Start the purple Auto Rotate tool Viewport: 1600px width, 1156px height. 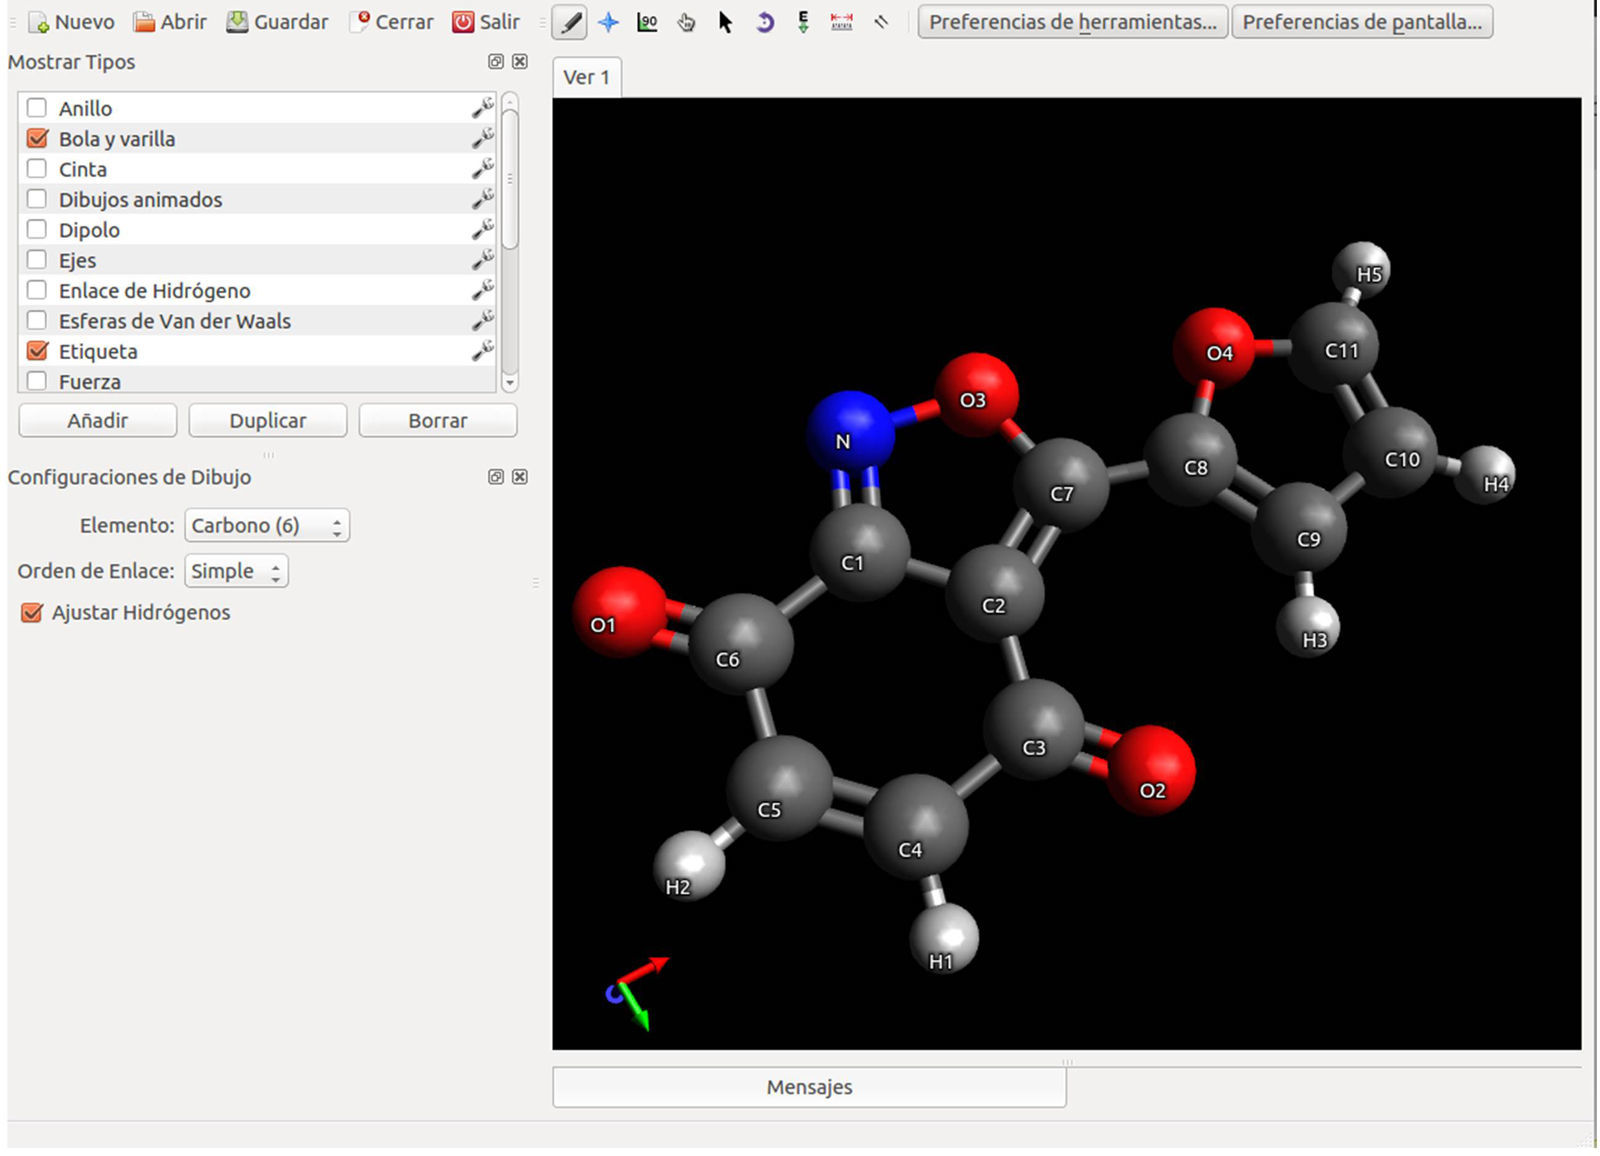click(764, 22)
